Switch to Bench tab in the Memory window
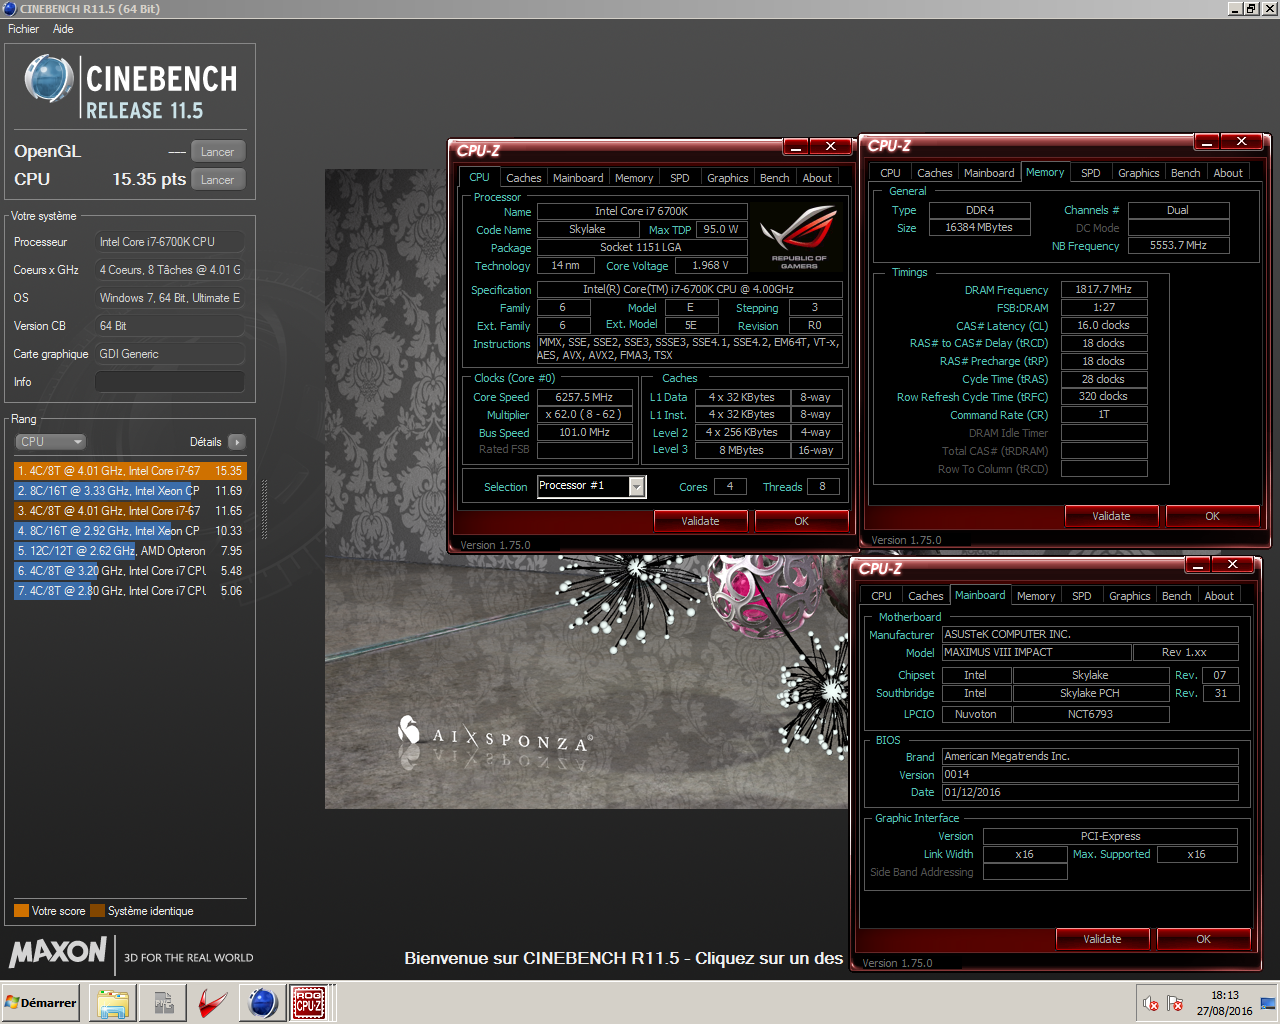Image resolution: width=1280 pixels, height=1024 pixels. (1186, 173)
